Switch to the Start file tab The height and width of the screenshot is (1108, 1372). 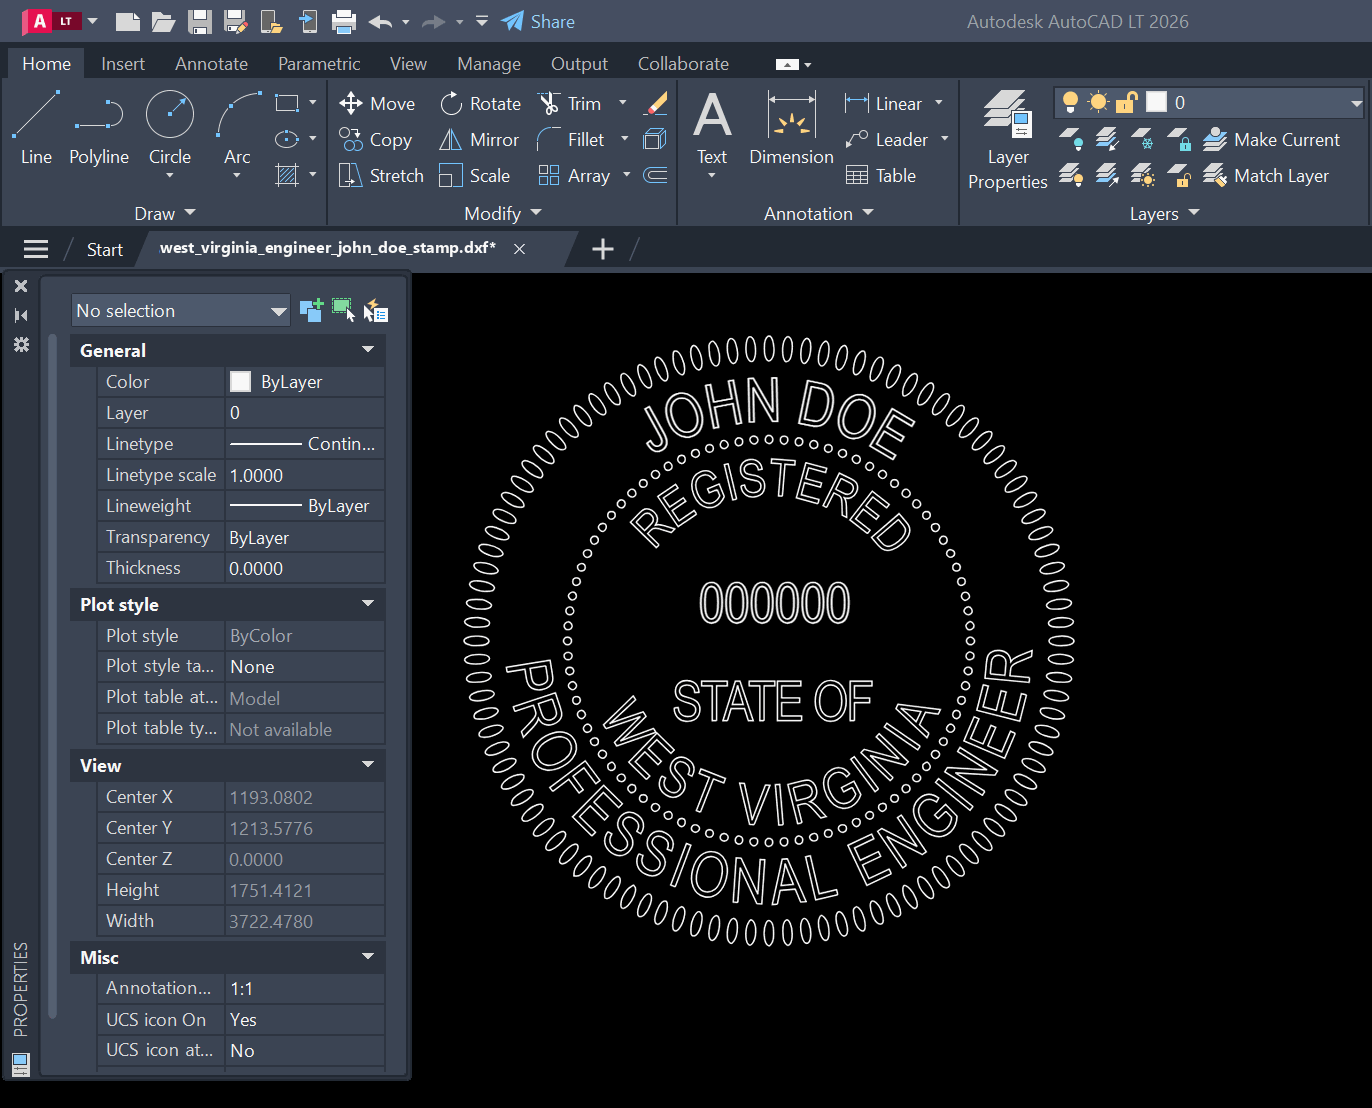pyautogui.click(x=105, y=249)
